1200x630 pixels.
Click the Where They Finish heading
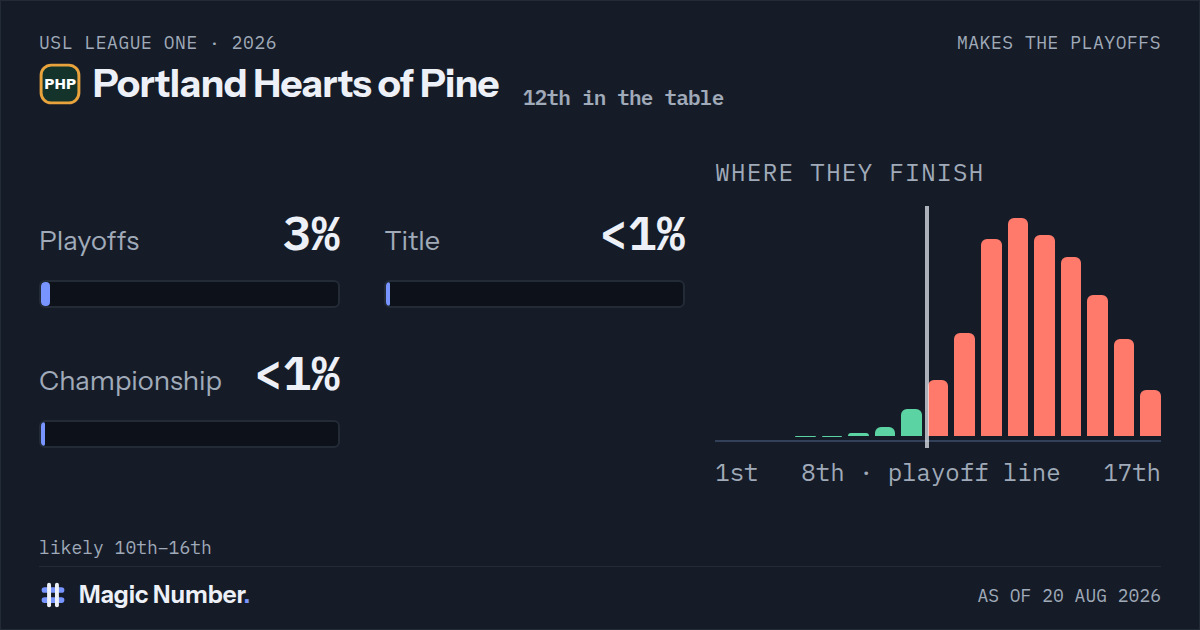849,173
